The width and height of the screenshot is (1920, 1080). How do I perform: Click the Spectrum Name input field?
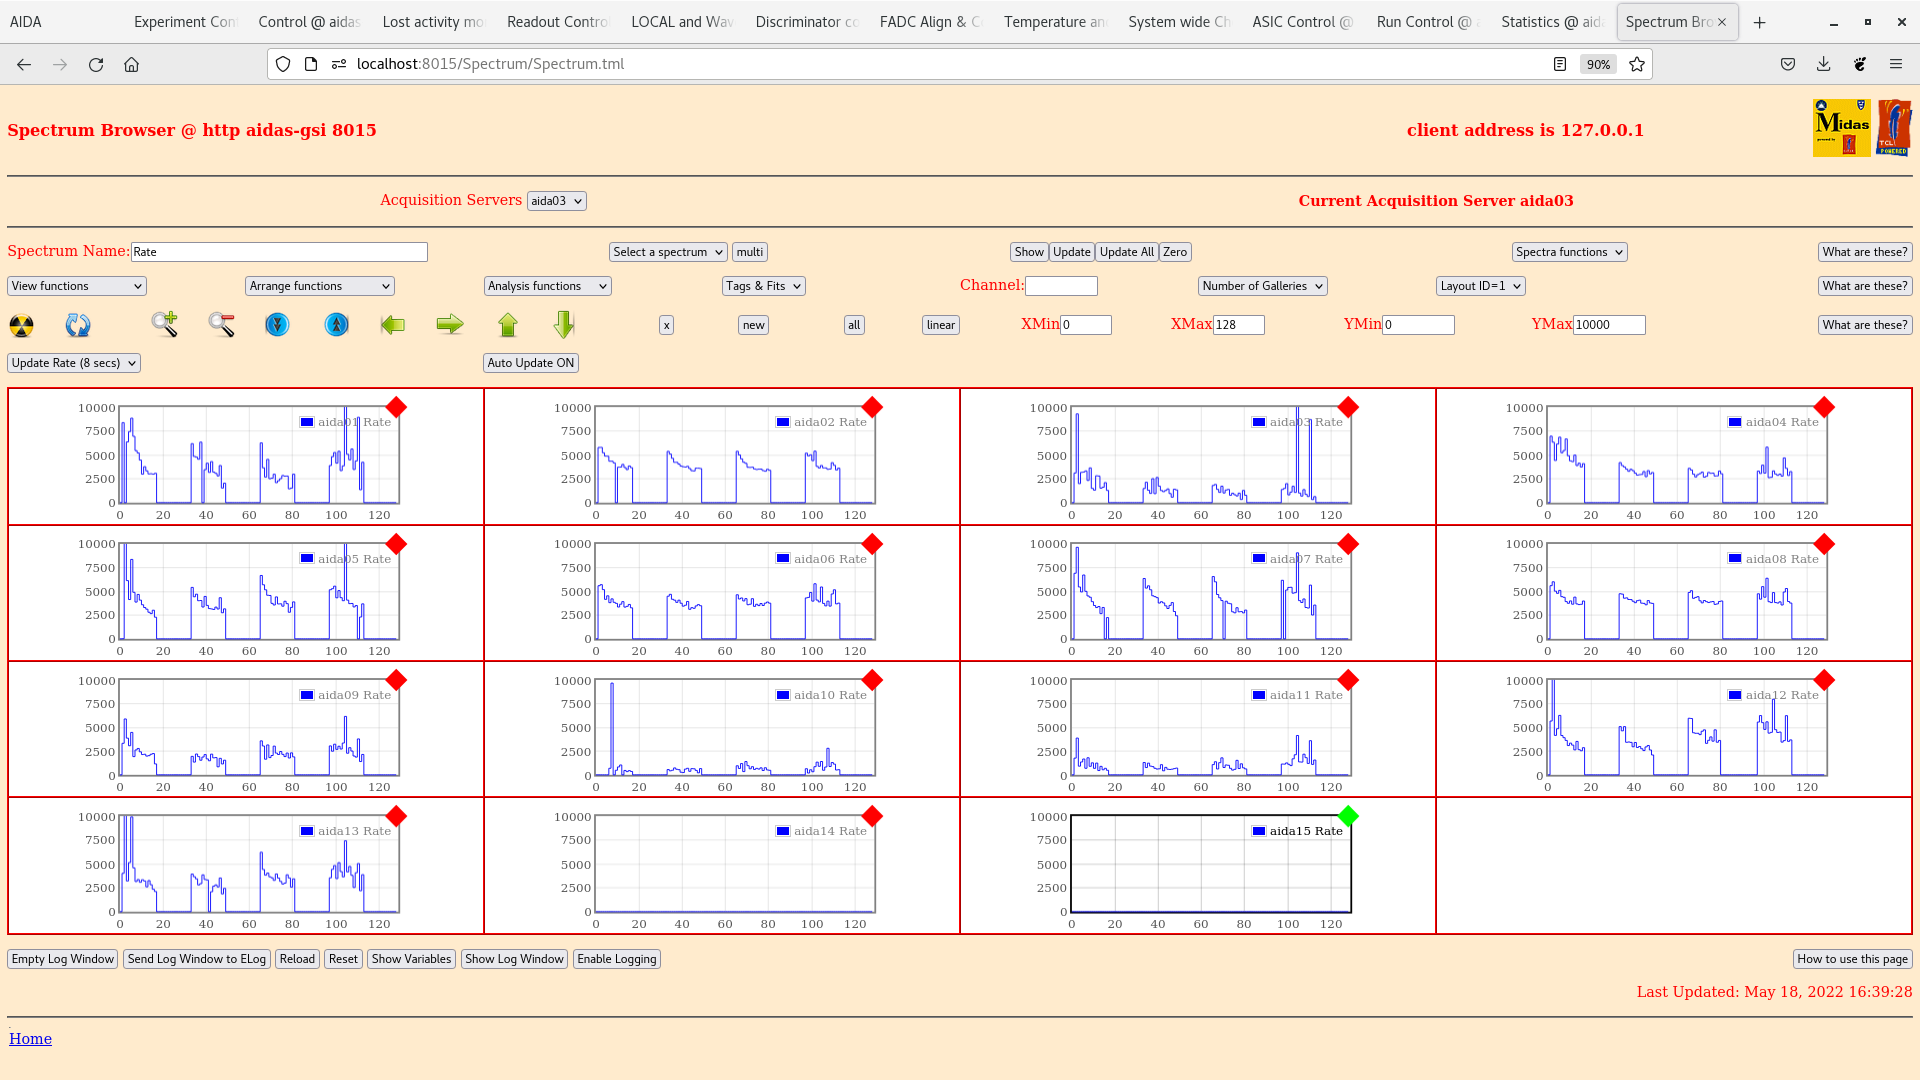[x=279, y=252]
